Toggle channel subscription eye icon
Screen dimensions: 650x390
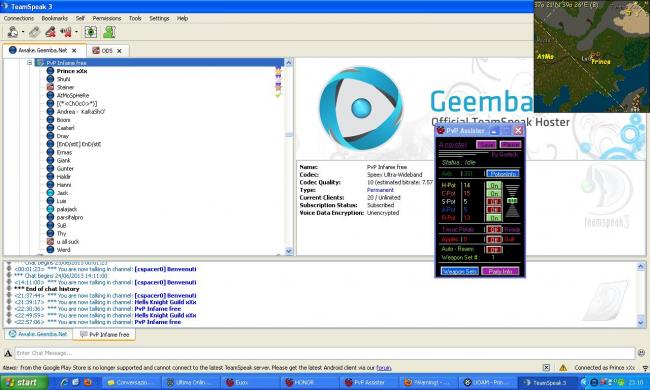tap(91, 32)
